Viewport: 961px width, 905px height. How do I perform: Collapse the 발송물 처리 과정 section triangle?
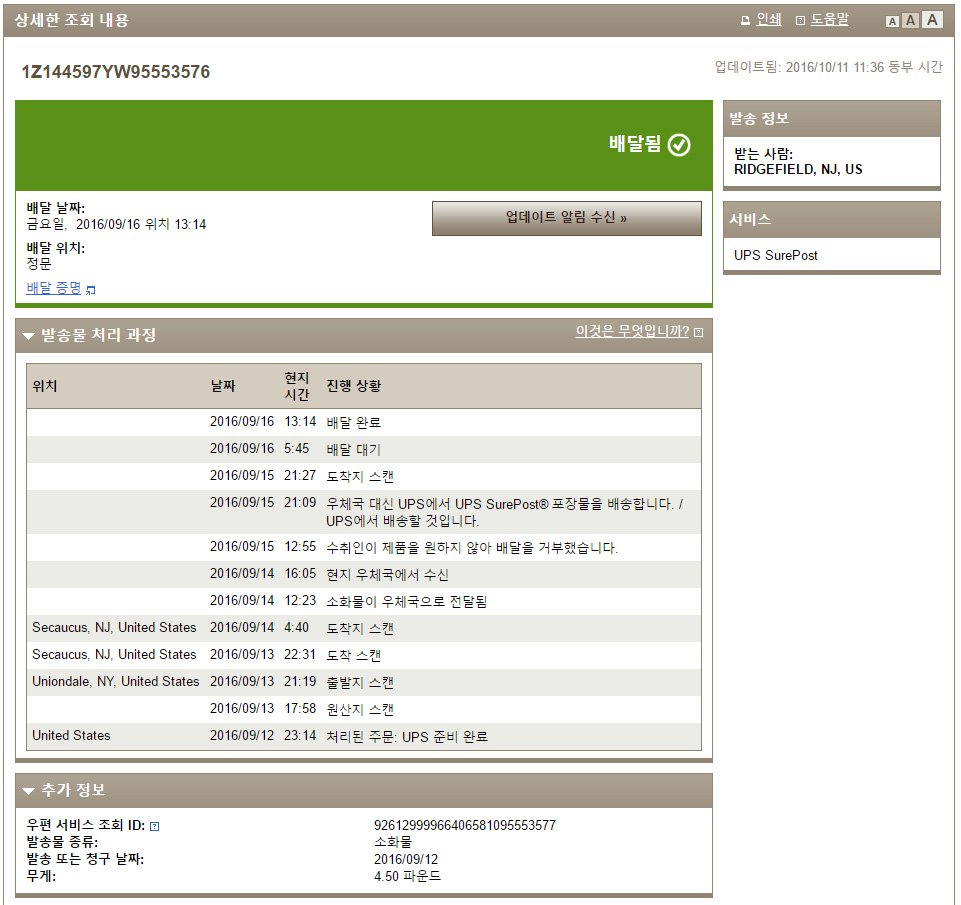pos(29,336)
